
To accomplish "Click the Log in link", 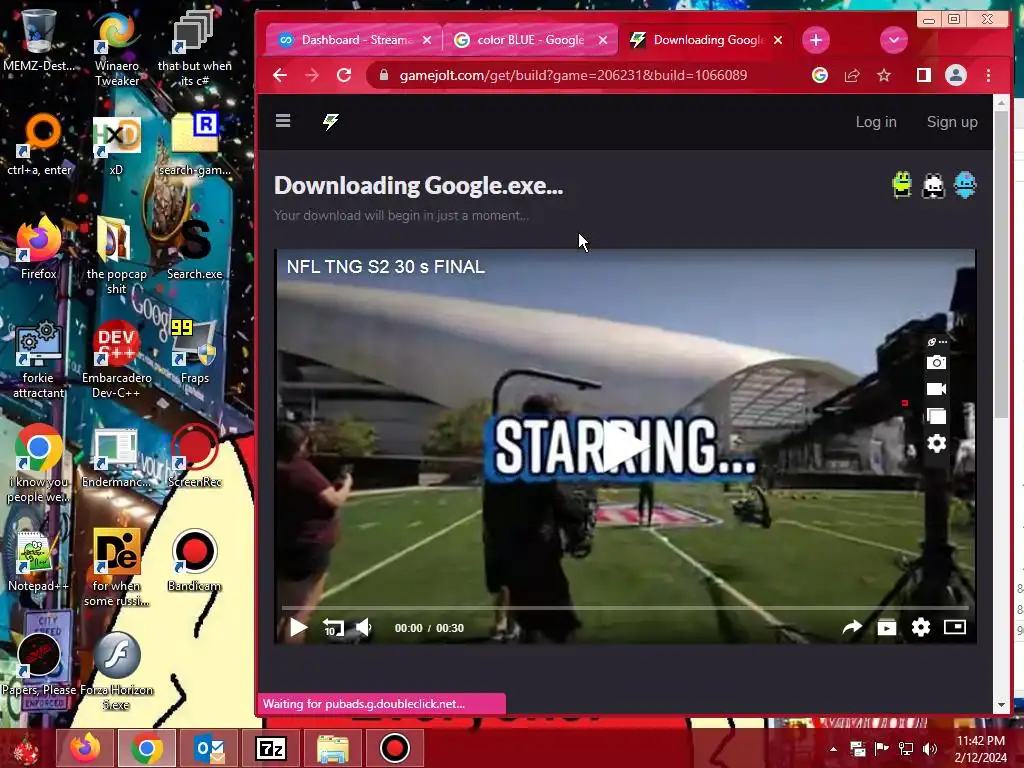I will pyautogui.click(x=876, y=121).
